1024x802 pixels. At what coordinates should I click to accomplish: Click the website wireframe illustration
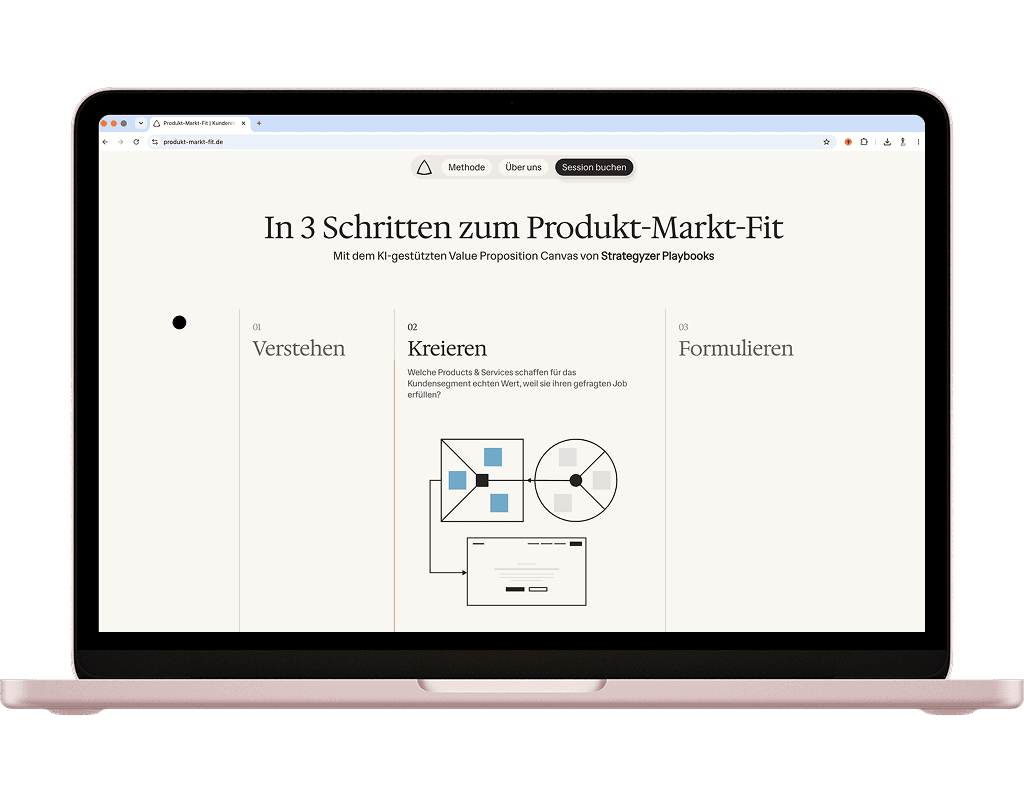tap(526, 571)
